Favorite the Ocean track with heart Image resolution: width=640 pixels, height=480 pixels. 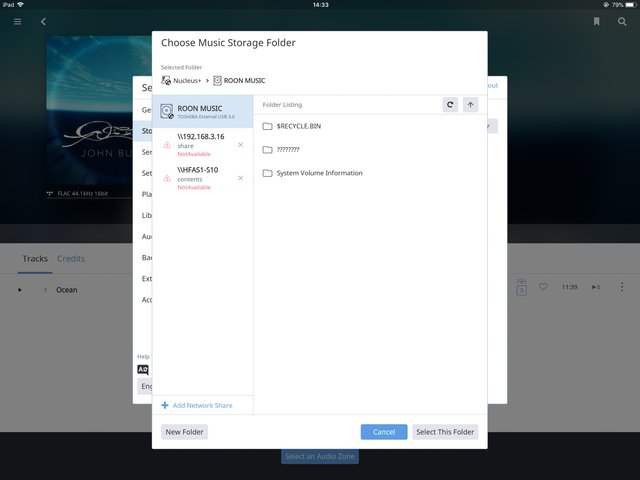pos(543,287)
